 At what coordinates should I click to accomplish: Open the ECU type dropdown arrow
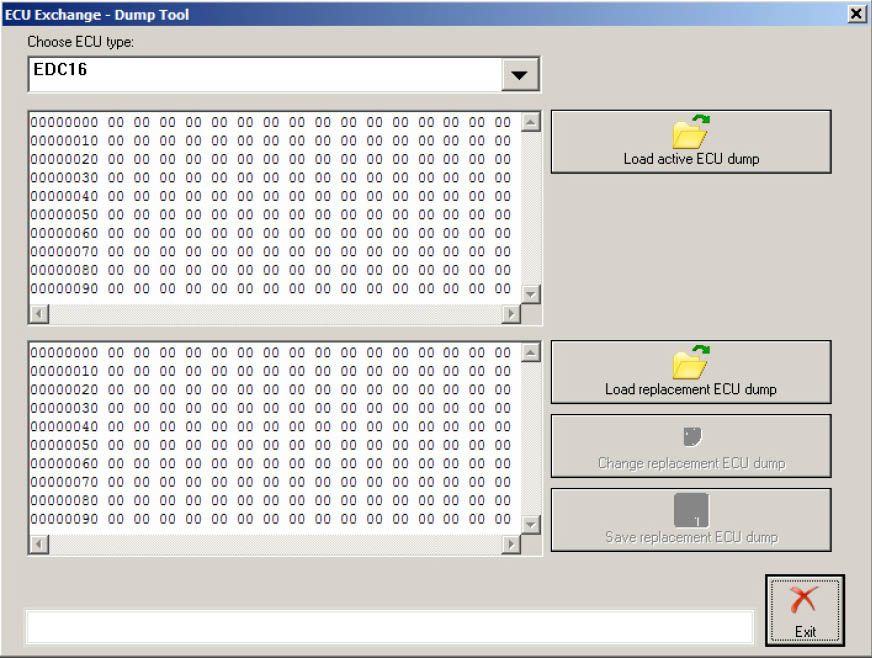click(519, 75)
